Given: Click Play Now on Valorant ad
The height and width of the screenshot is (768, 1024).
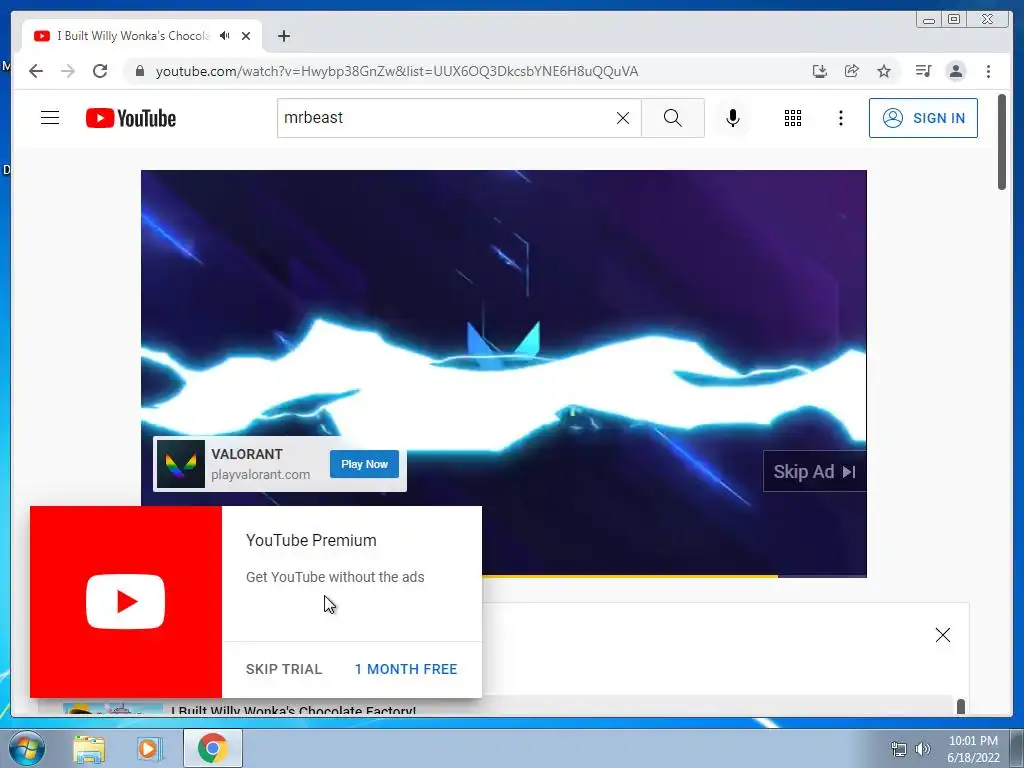Looking at the screenshot, I should tap(364, 464).
